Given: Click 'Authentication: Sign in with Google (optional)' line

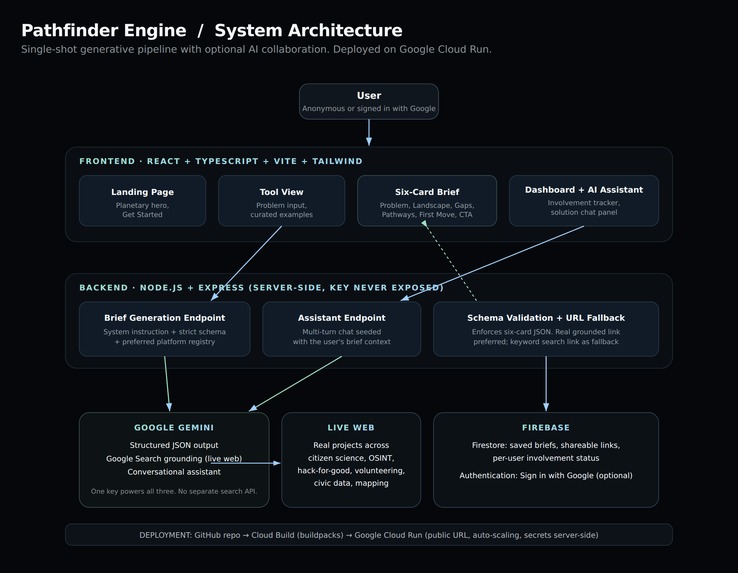Looking at the screenshot, I should coord(546,476).
